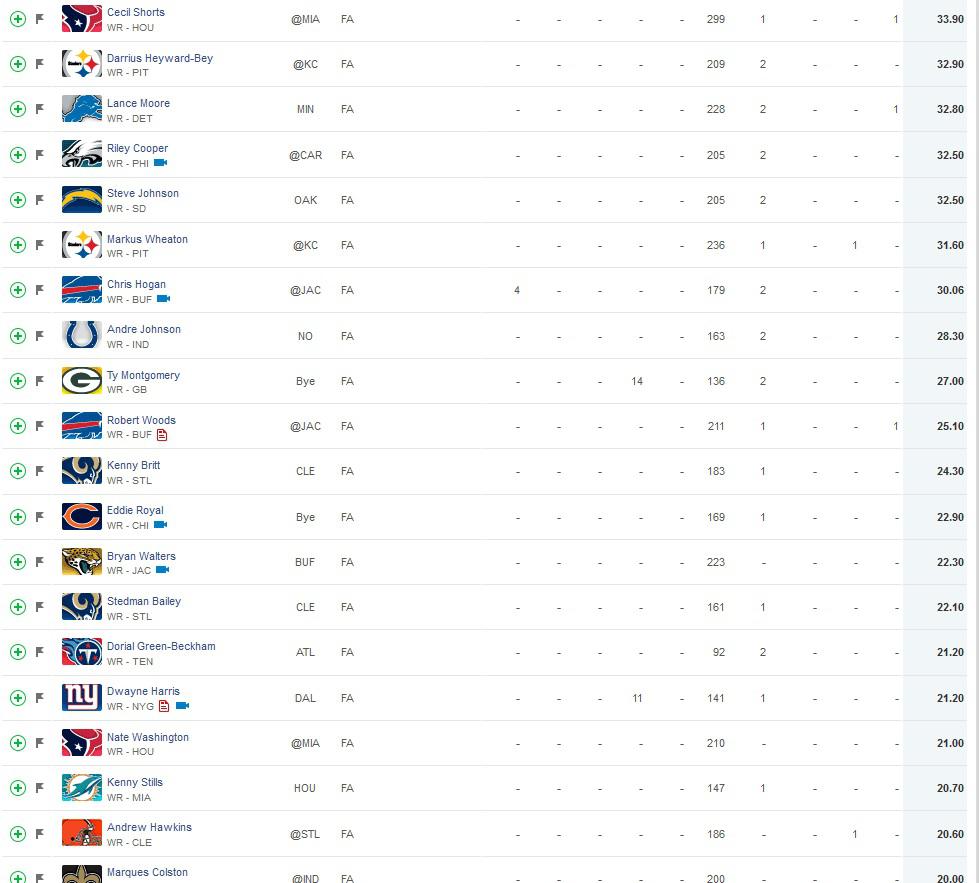Click the Nate Washington player name

tap(148, 737)
